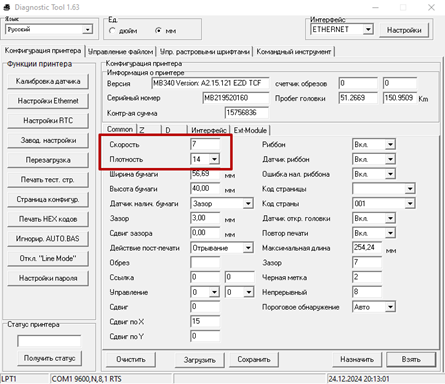Open Настройки пароля
Screen dimensions: 445x384
48,278
